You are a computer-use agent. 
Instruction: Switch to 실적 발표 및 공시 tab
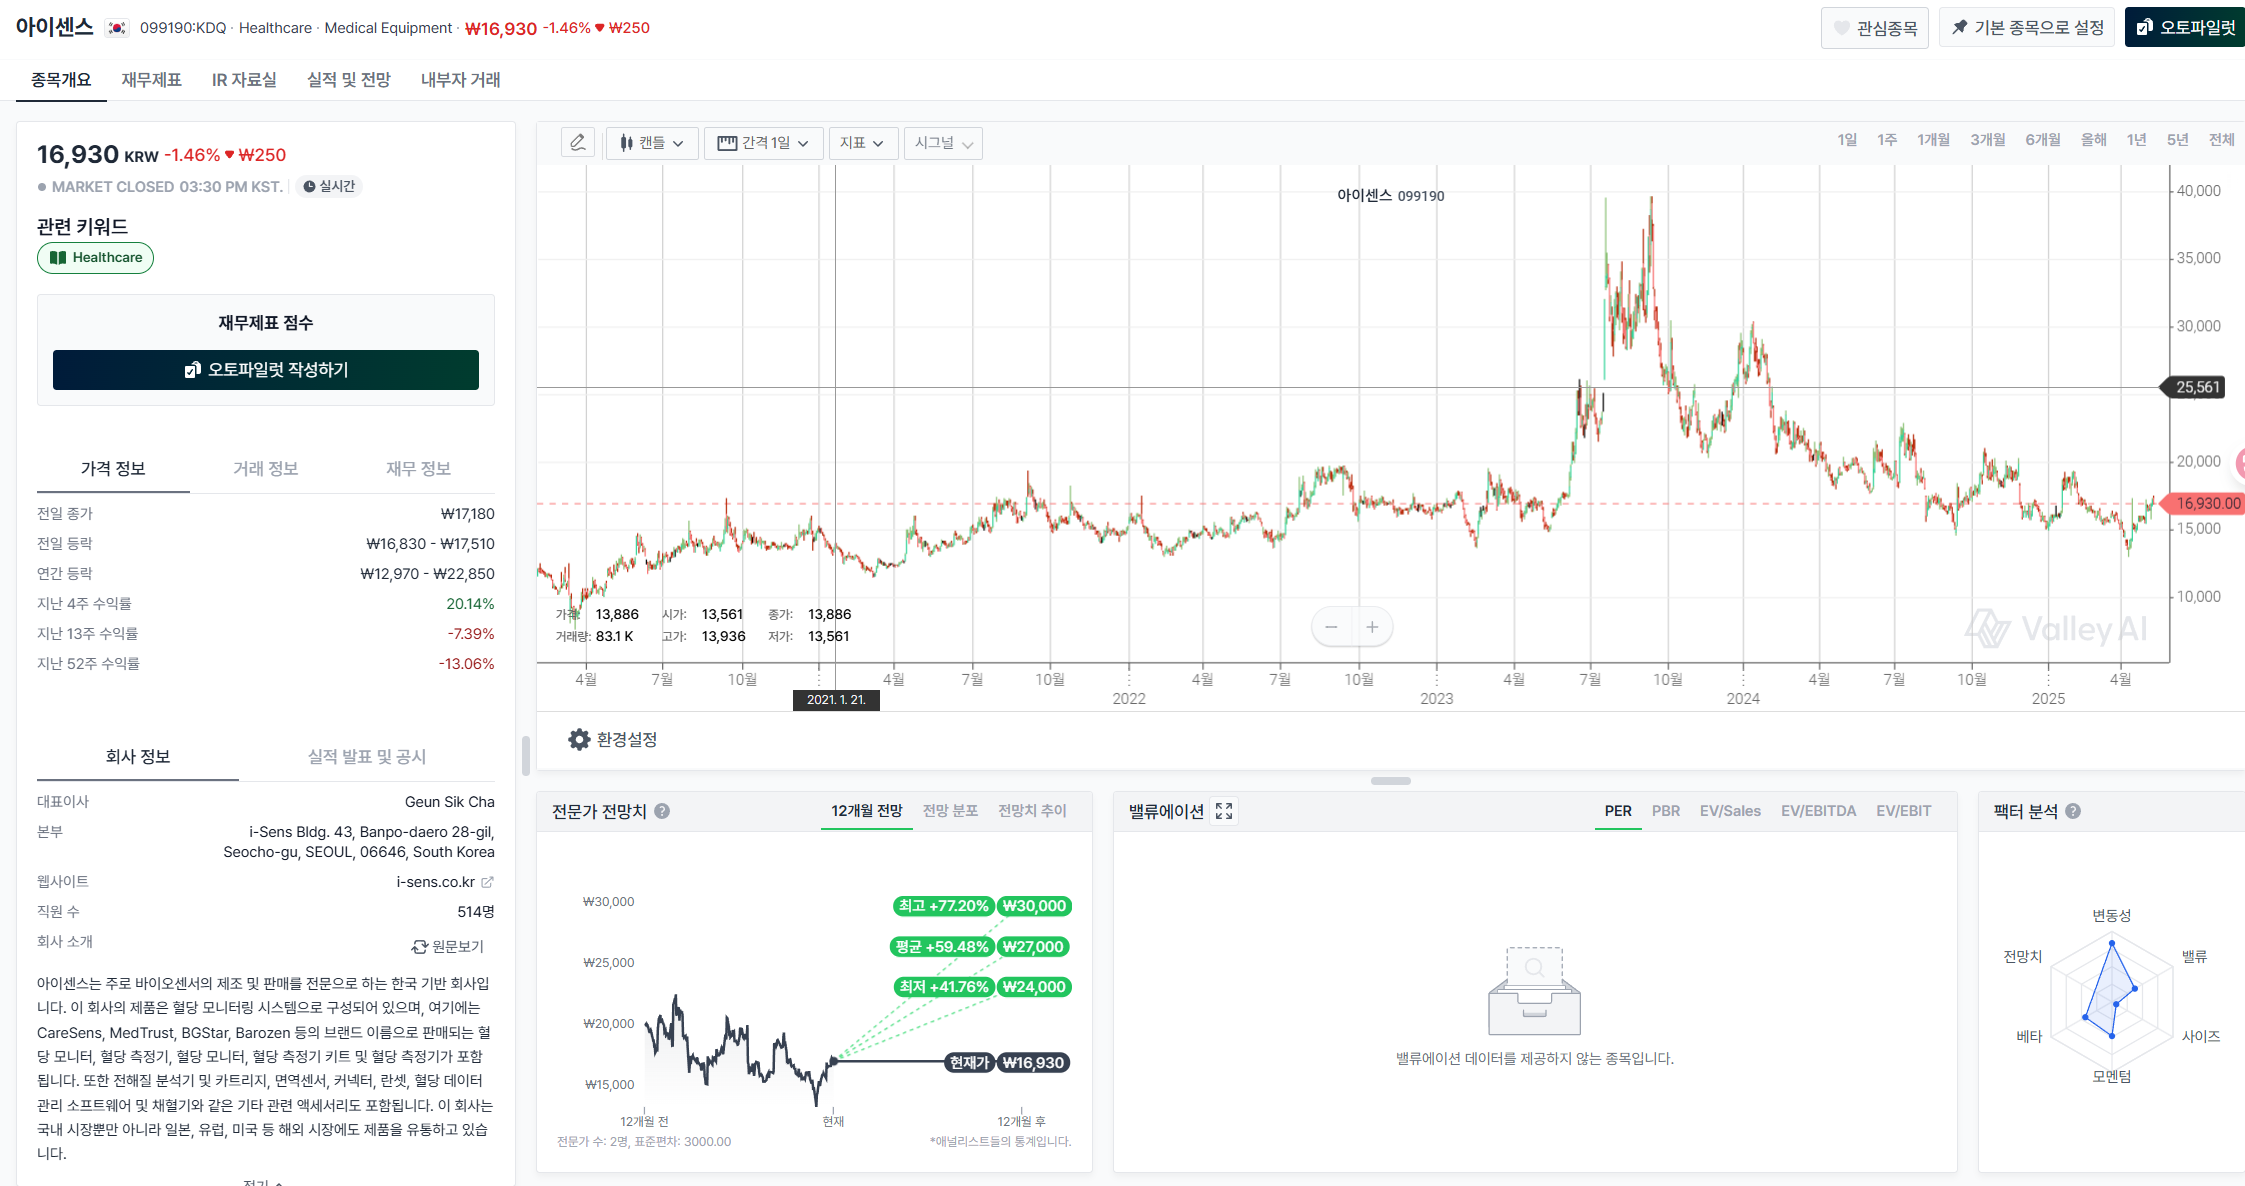tap(367, 757)
